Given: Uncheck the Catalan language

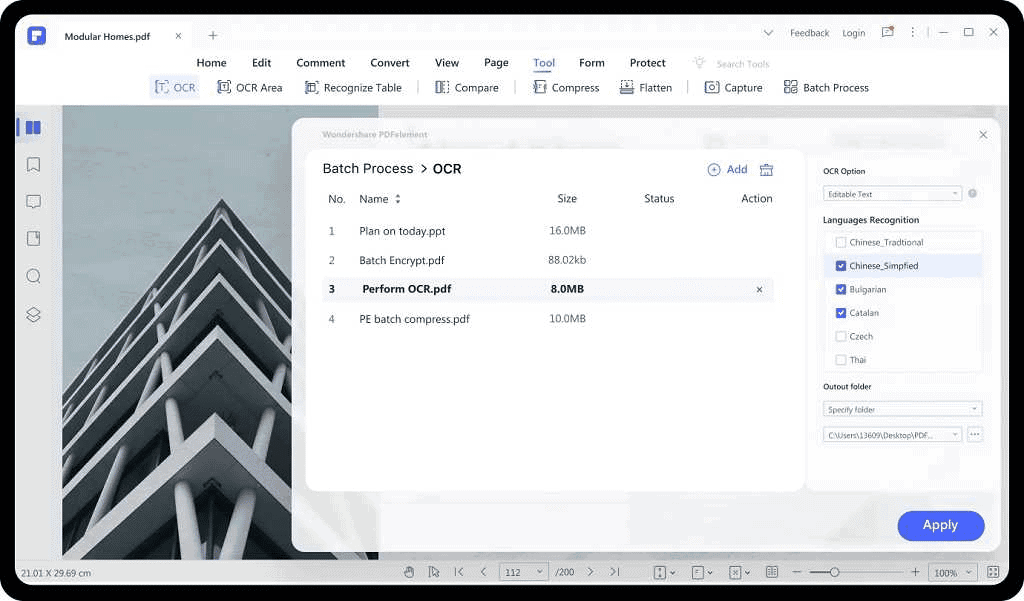Looking at the screenshot, I should [841, 313].
